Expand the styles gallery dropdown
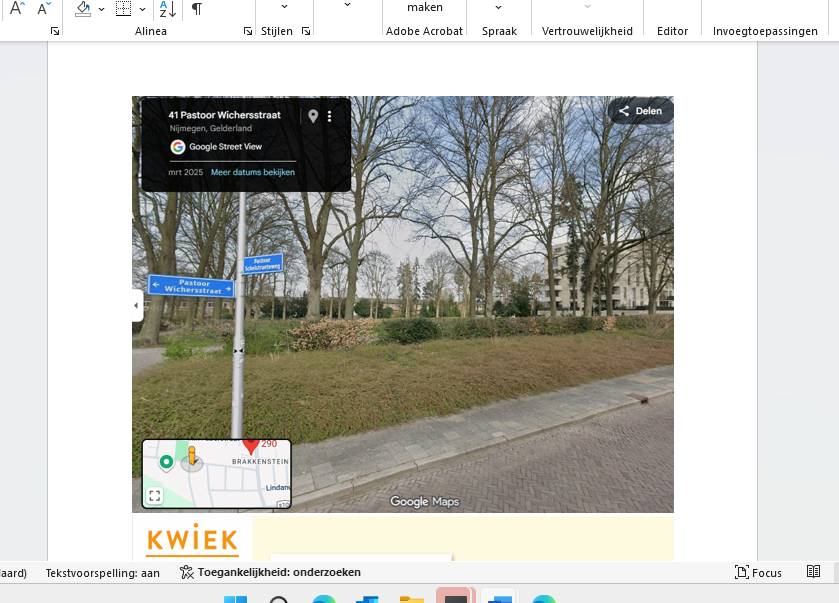 [347, 6]
